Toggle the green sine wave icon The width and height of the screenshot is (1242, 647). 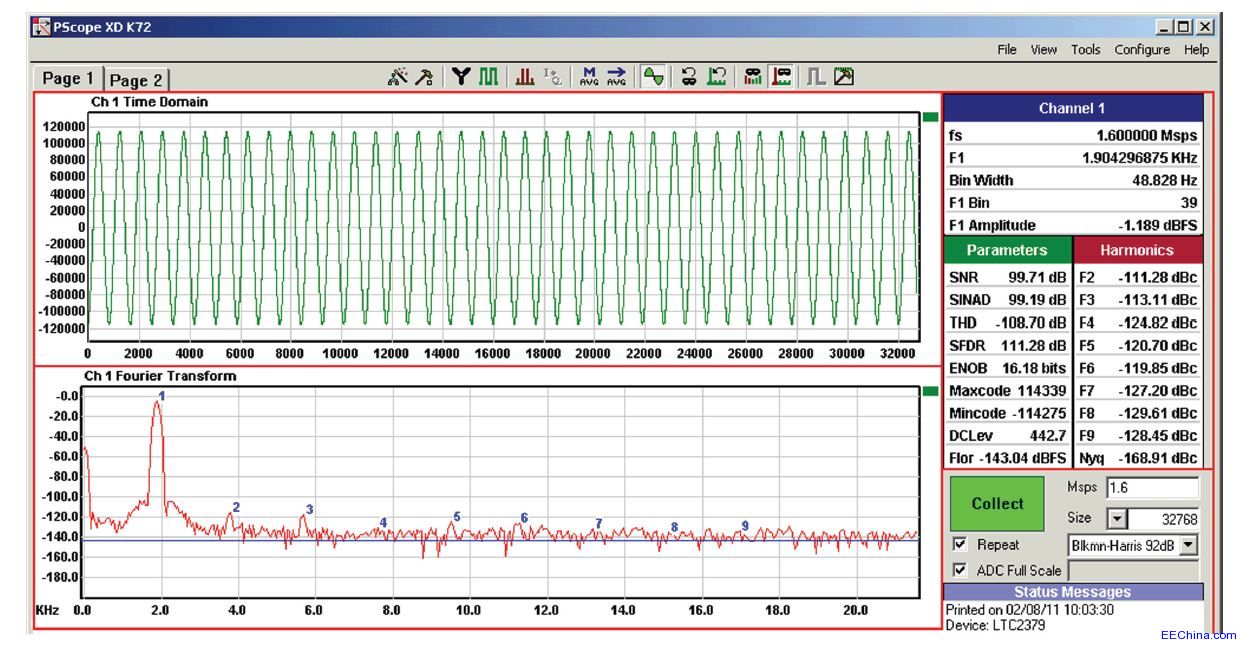[654, 77]
